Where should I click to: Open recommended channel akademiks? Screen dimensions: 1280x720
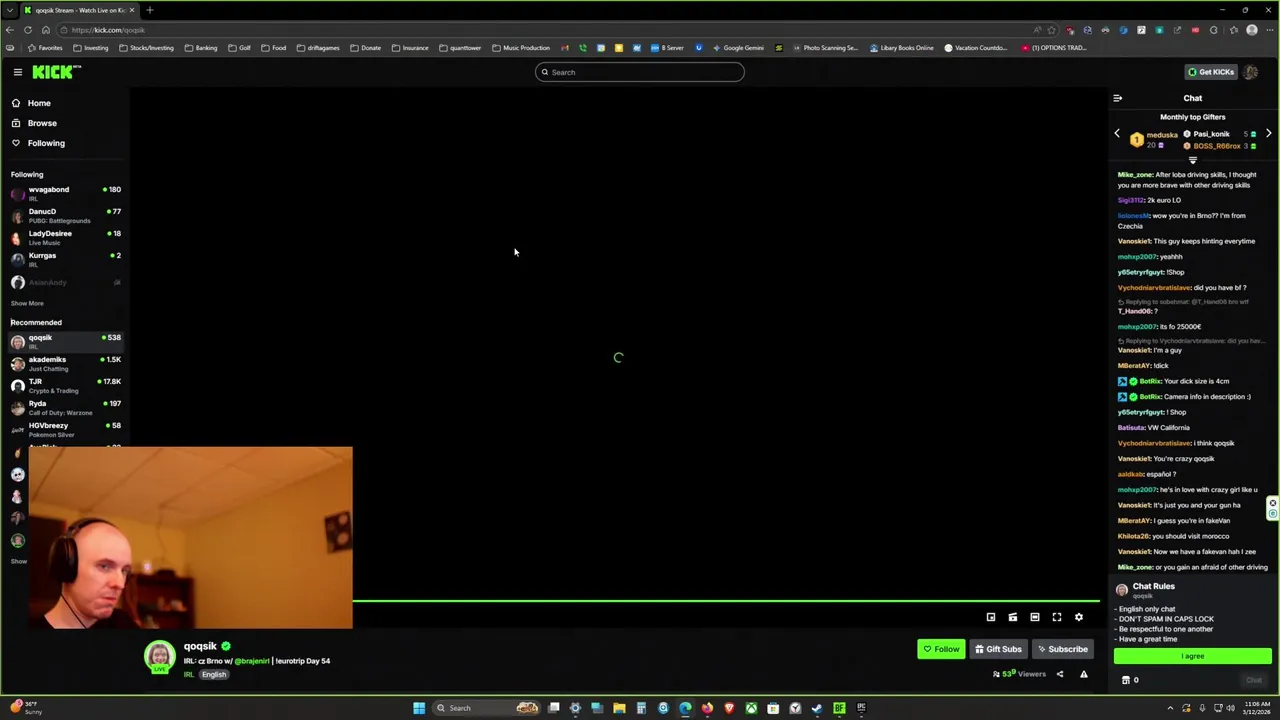(65, 363)
